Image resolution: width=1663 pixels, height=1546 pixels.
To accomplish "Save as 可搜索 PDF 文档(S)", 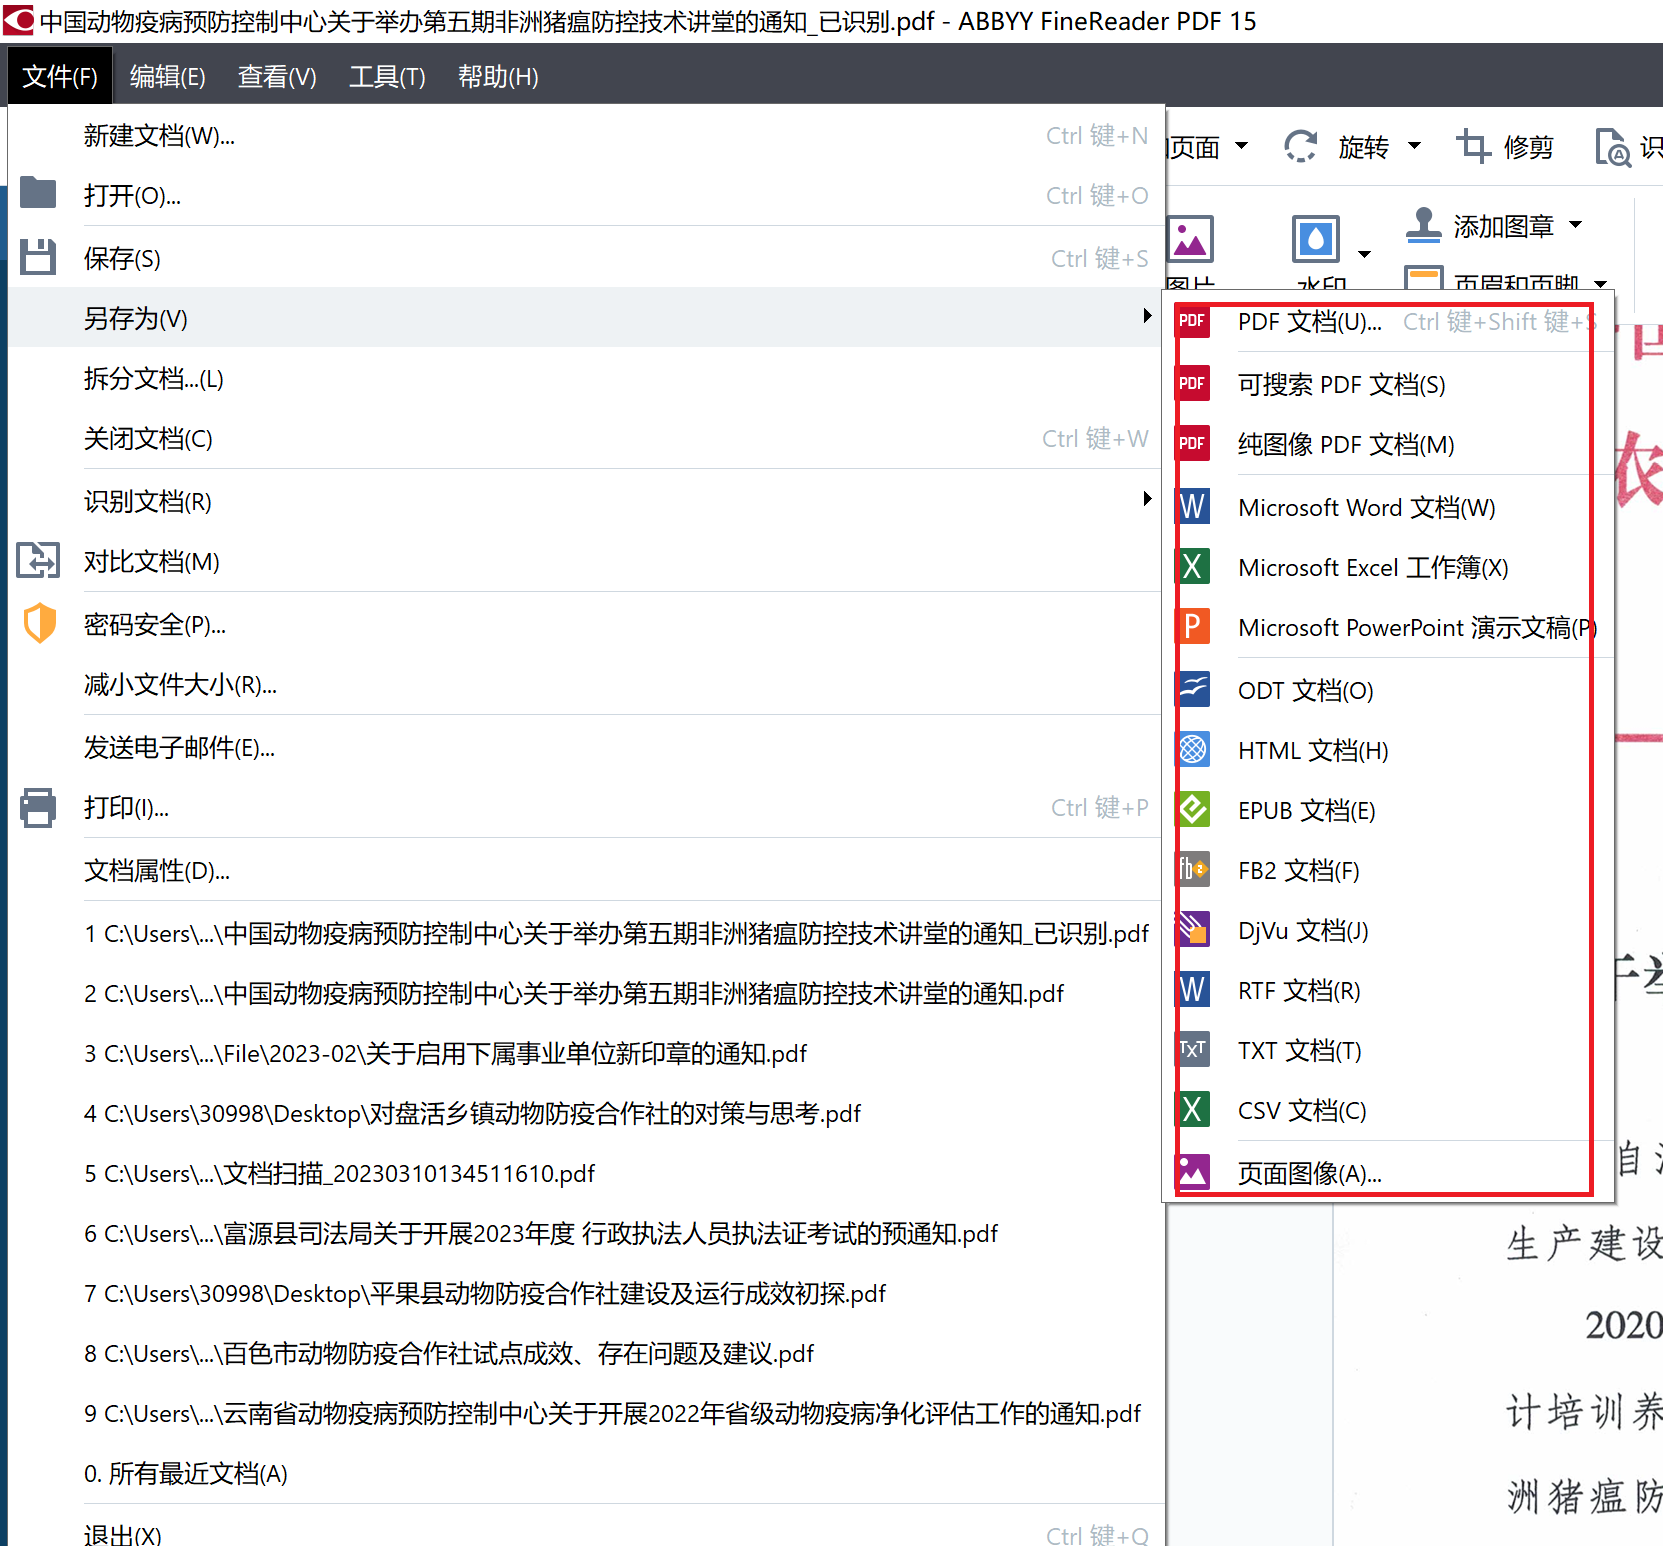I will (x=1386, y=384).
